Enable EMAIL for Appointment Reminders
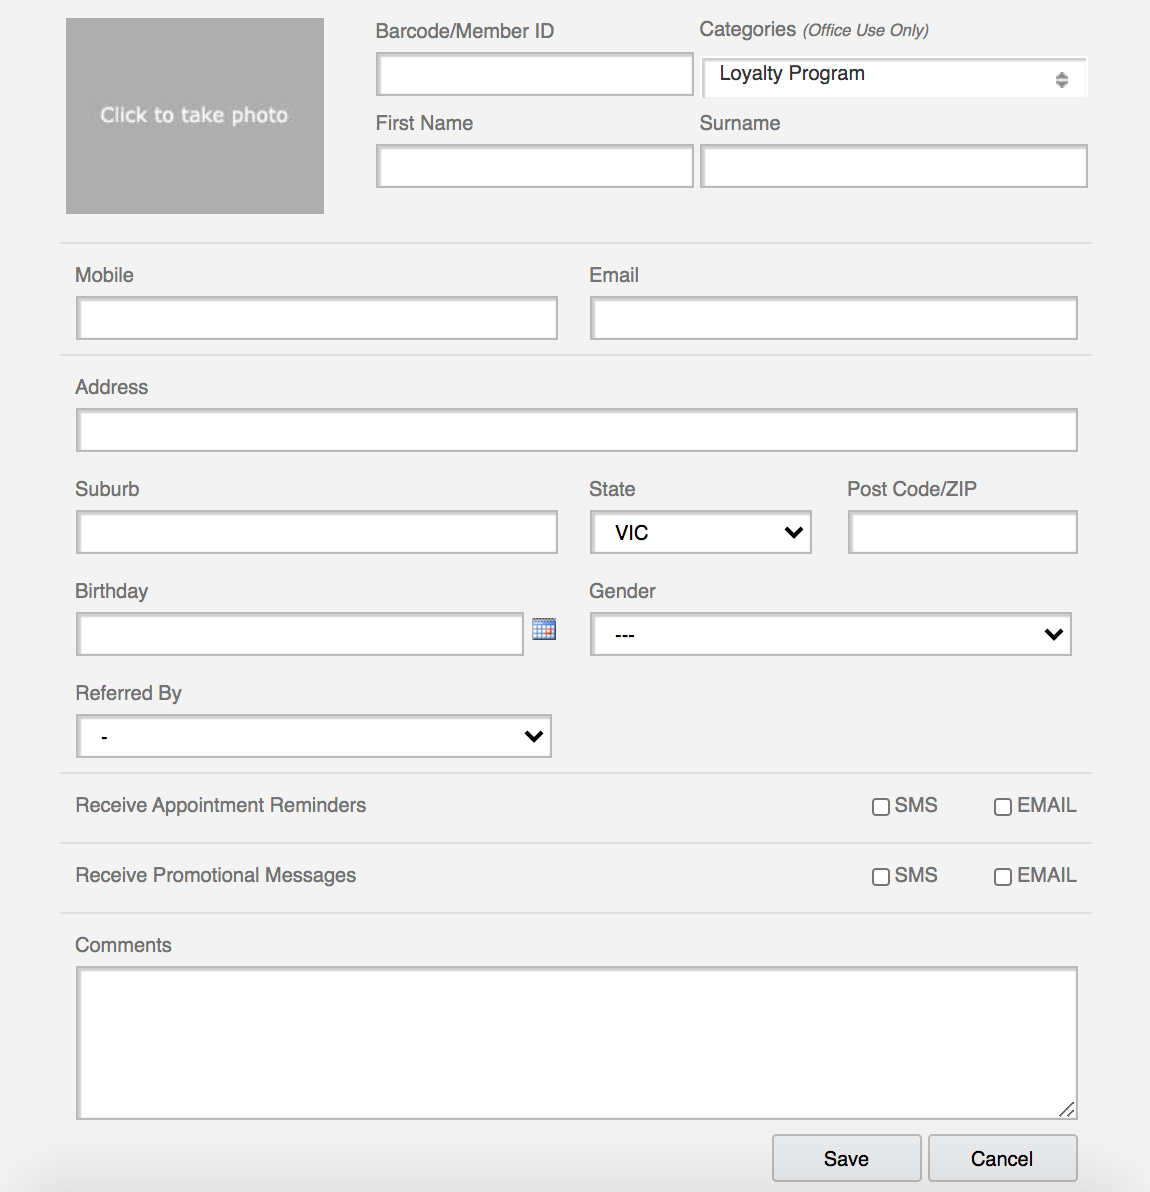Viewport: 1150px width, 1192px height. tap(1003, 807)
